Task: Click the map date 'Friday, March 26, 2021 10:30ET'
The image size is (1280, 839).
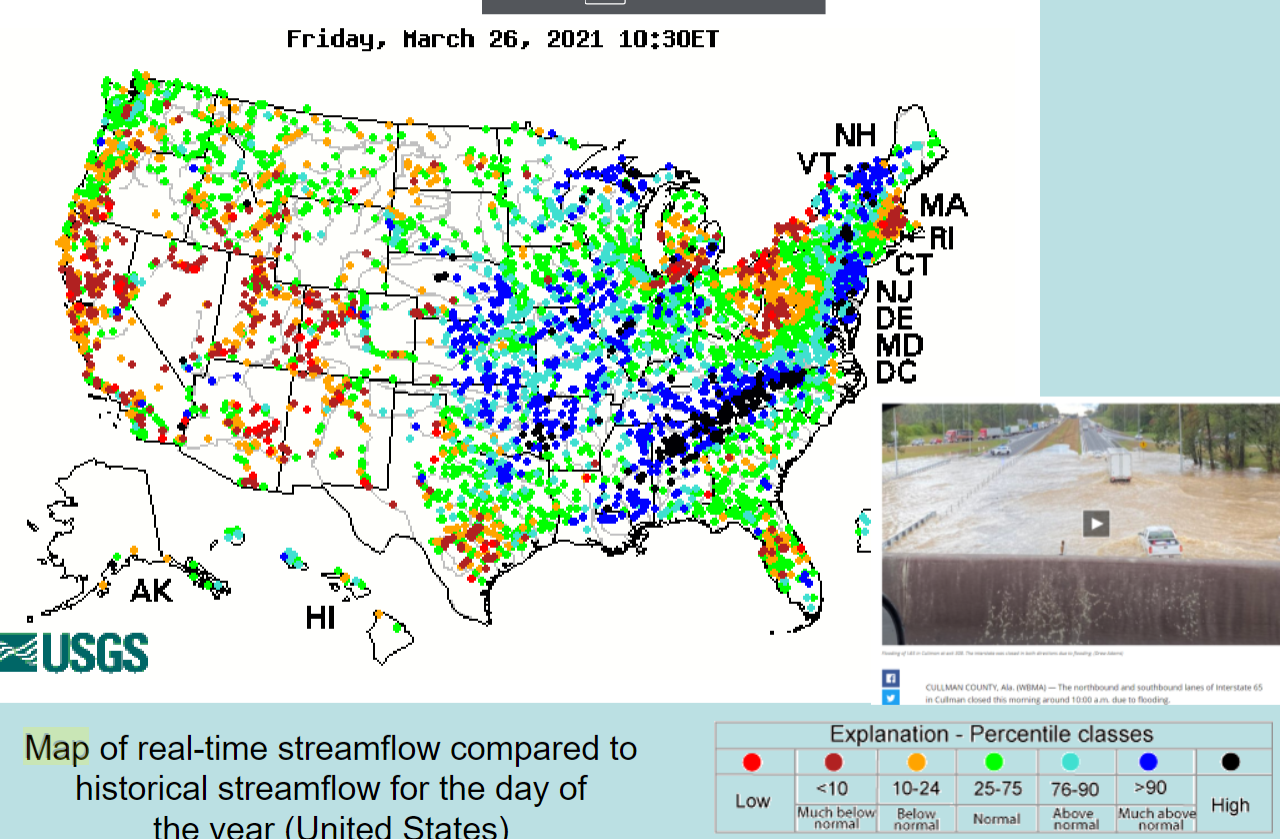Action: (x=502, y=40)
